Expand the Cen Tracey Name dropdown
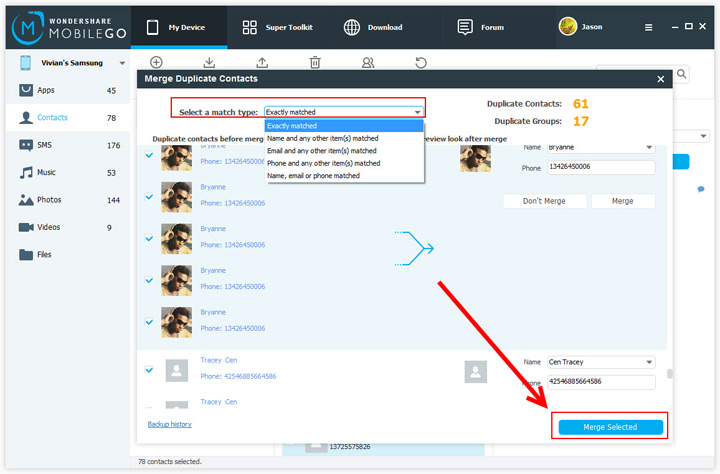This screenshot has height=474, width=720. point(649,362)
